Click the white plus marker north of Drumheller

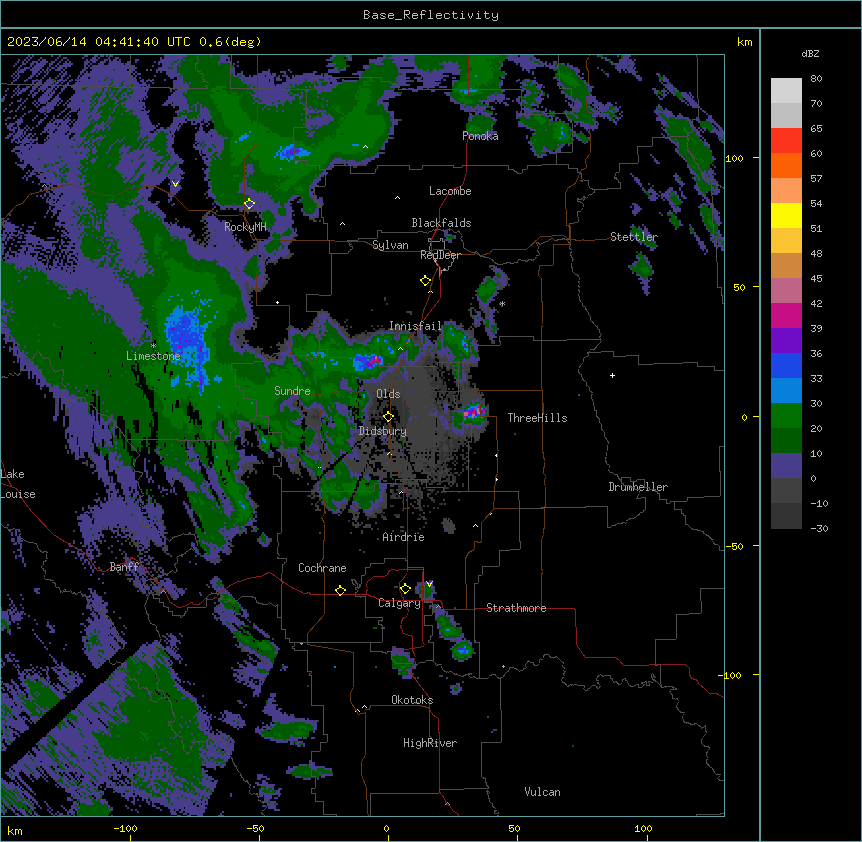[612, 375]
